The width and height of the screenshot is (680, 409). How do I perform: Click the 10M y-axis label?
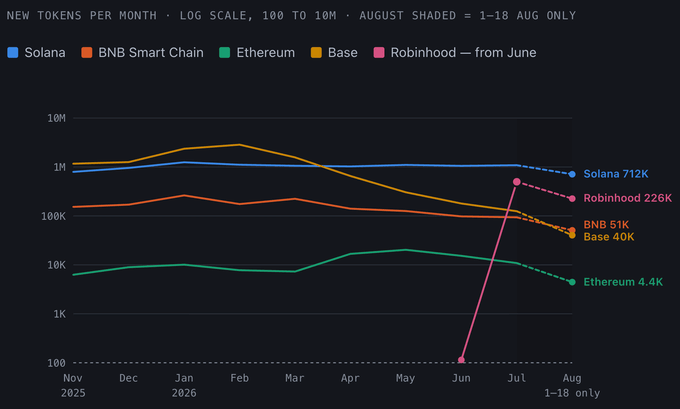tap(56, 118)
